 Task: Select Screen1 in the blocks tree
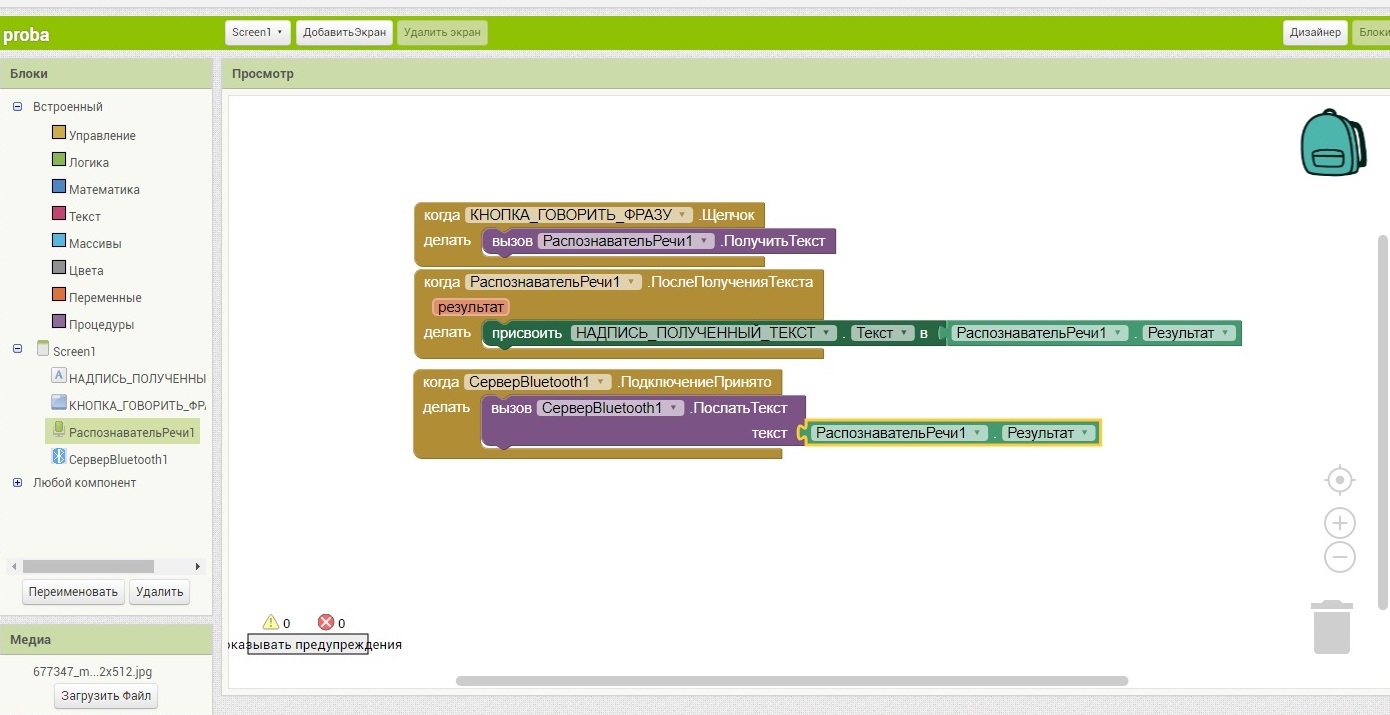coord(74,351)
